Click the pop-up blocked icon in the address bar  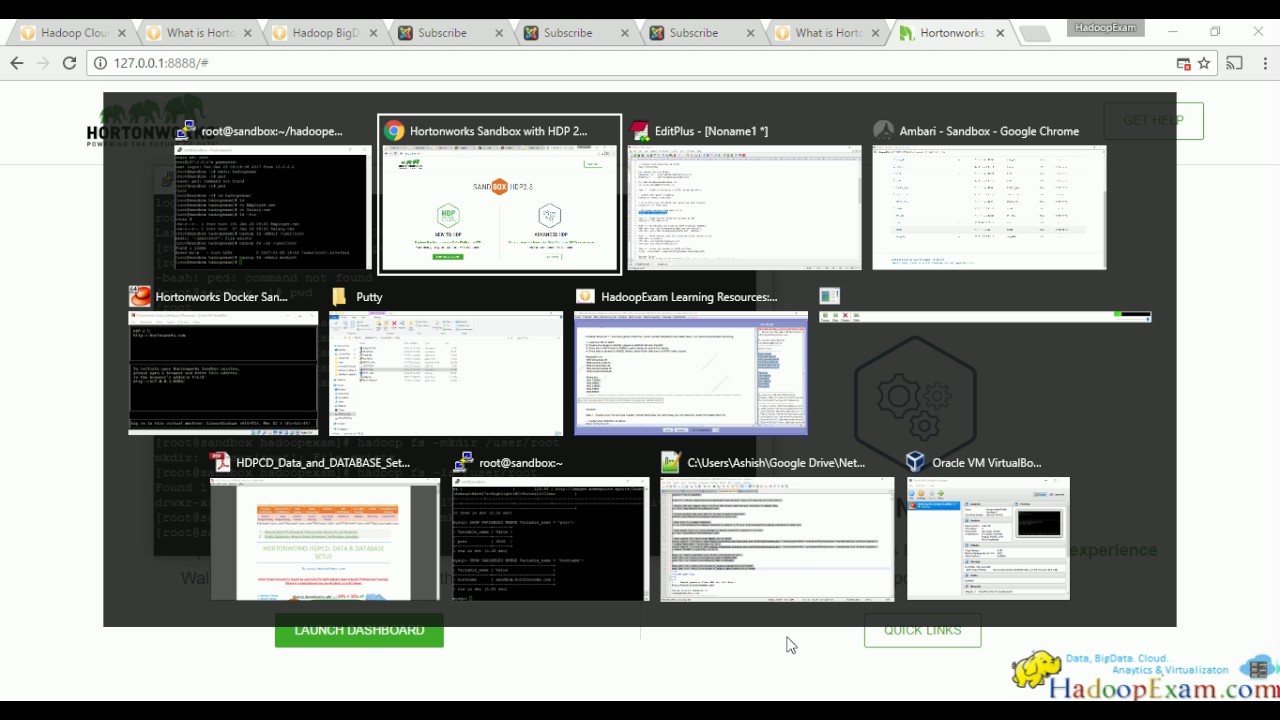pos(1183,63)
